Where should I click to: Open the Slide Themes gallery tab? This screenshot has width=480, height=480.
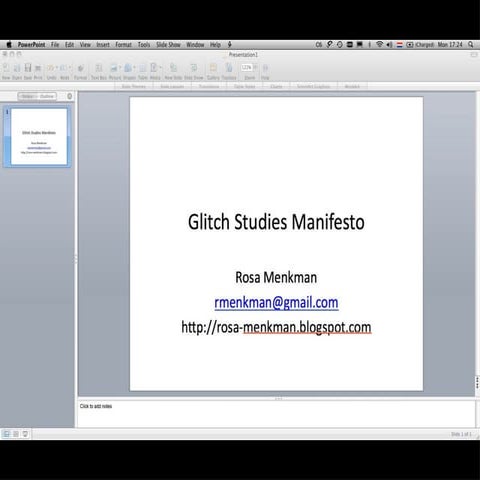134,87
